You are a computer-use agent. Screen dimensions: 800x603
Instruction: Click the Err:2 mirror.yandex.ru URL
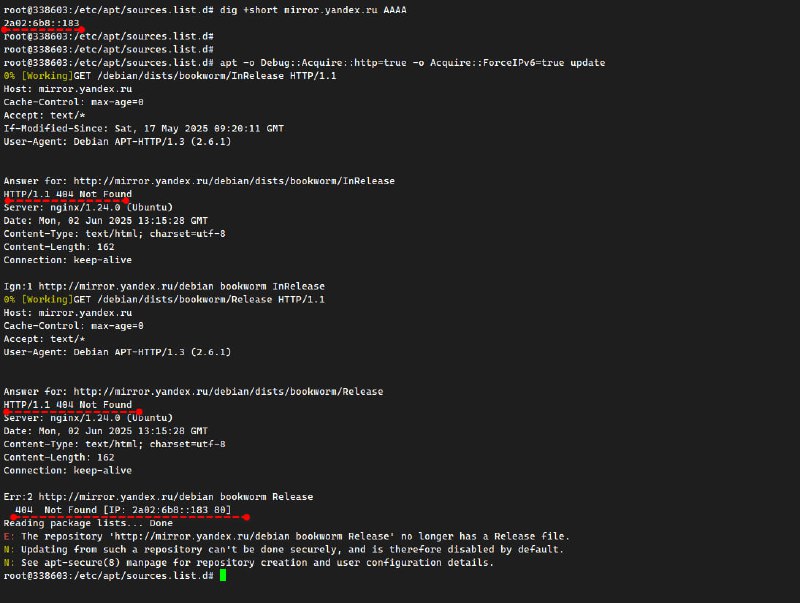tap(126, 496)
